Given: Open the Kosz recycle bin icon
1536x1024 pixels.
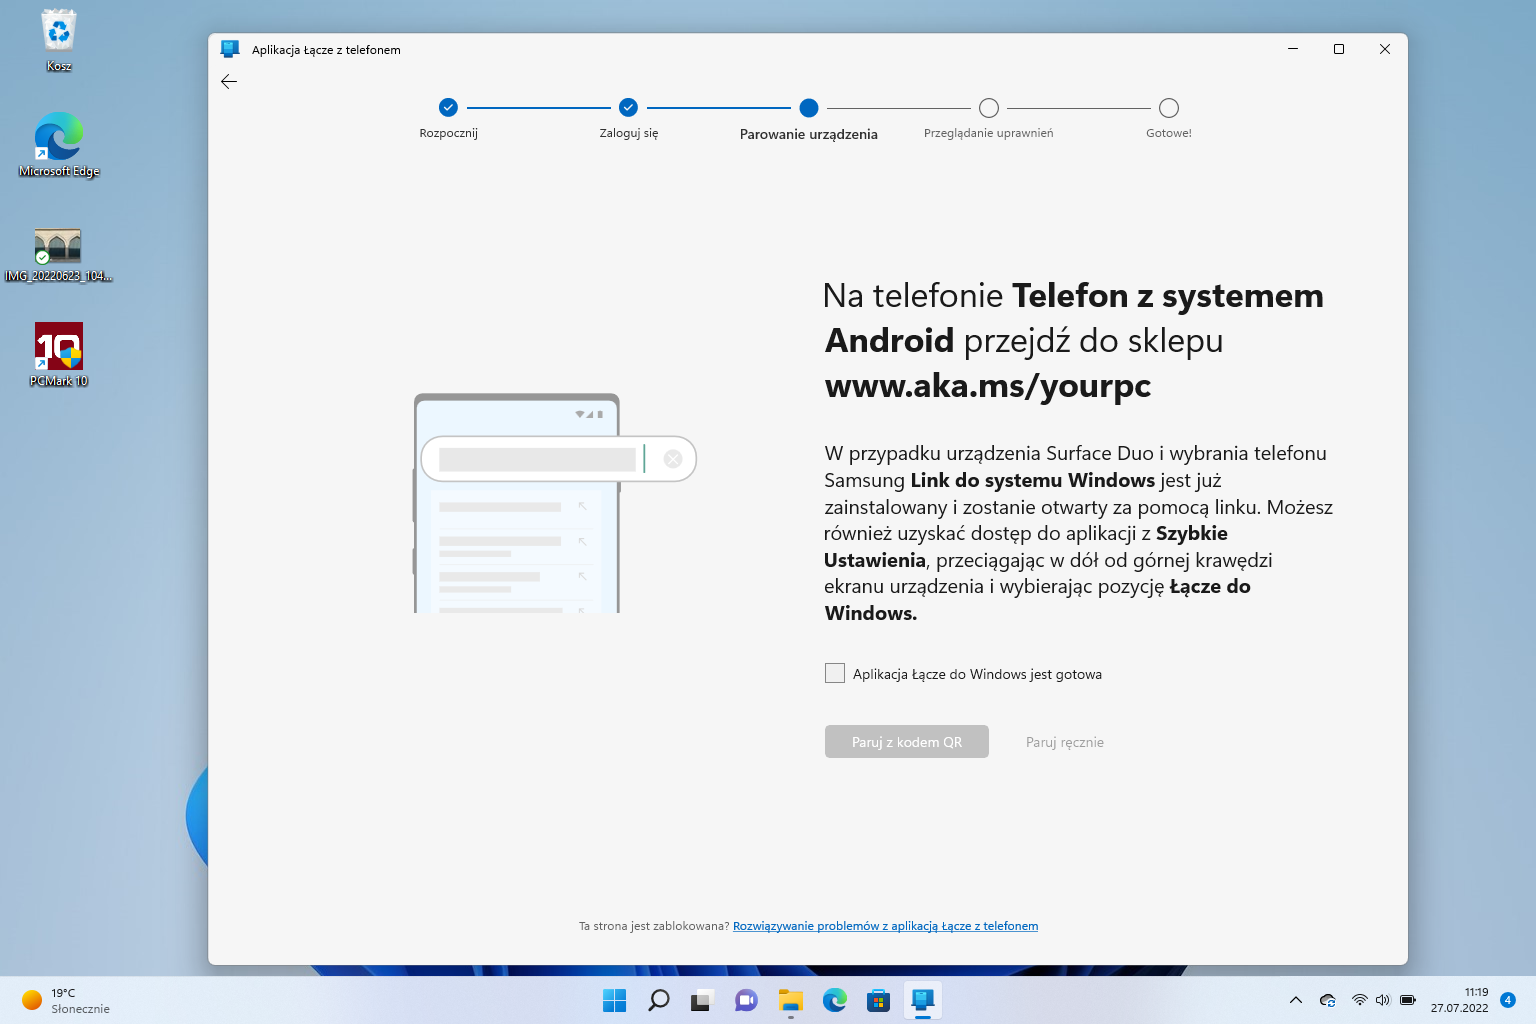Looking at the screenshot, I should pos(59,32).
